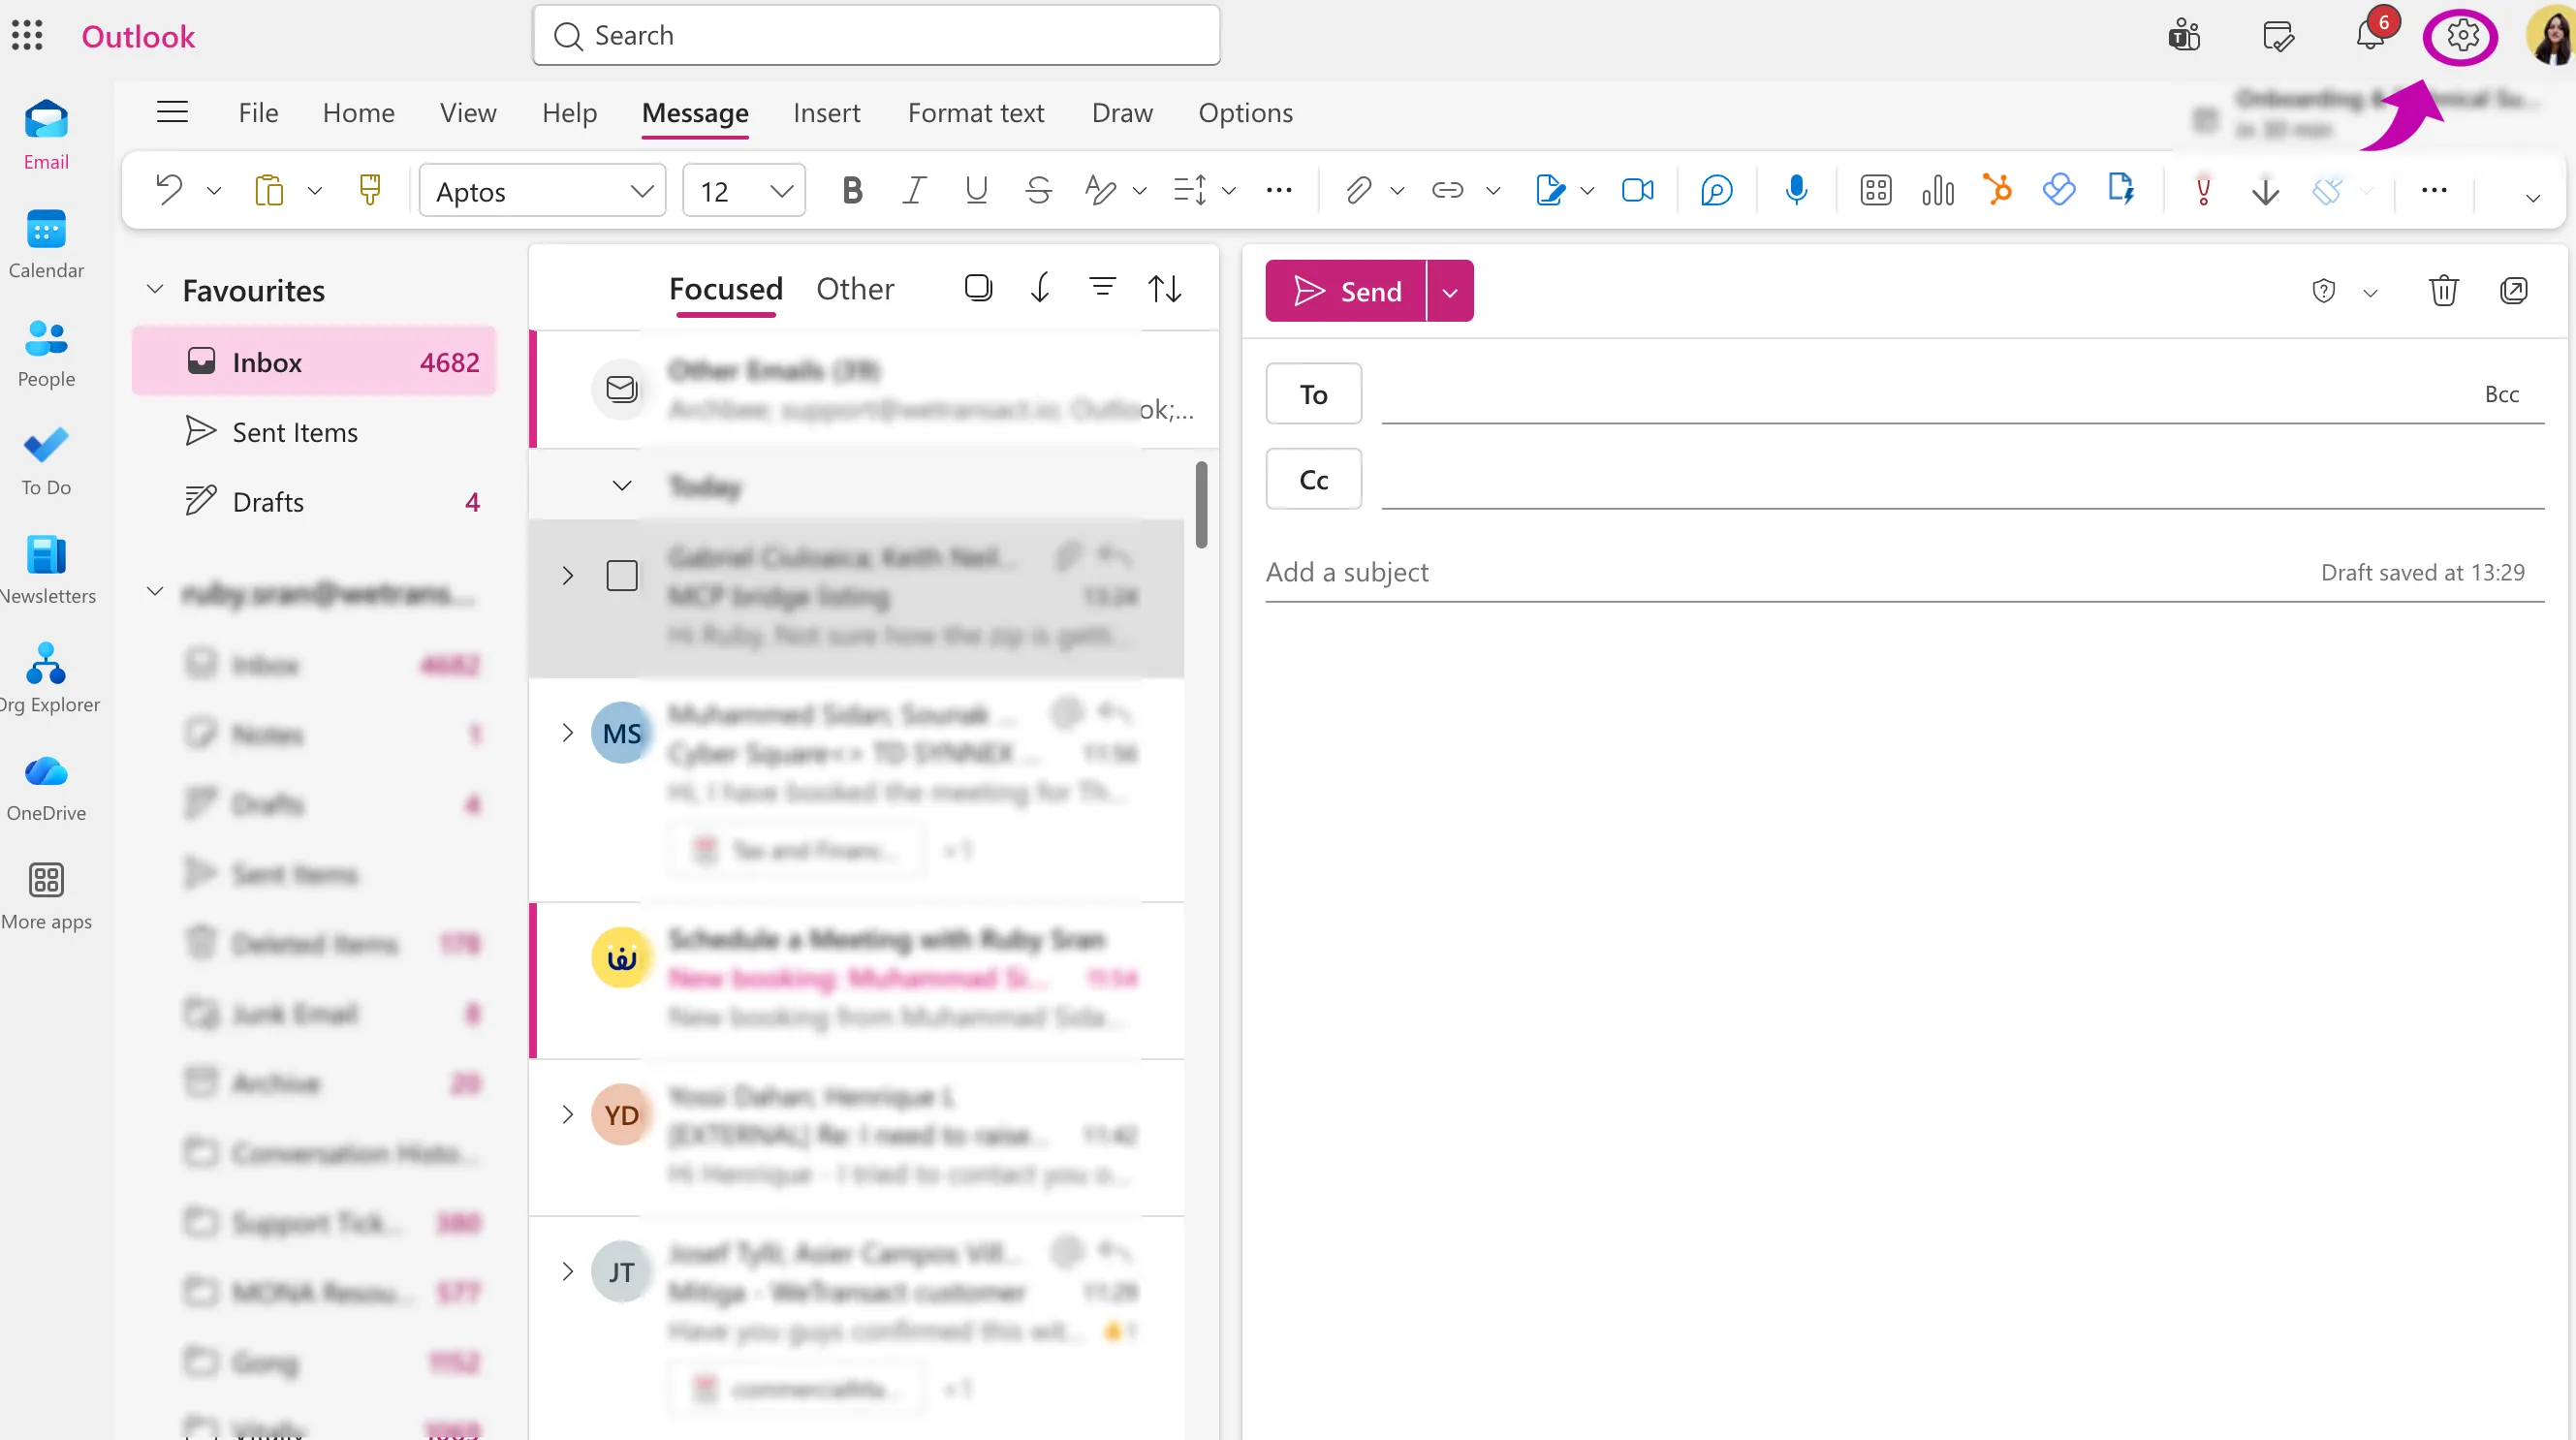Open OneDrive in app bar
This screenshot has height=1440, width=2576.
46,788
